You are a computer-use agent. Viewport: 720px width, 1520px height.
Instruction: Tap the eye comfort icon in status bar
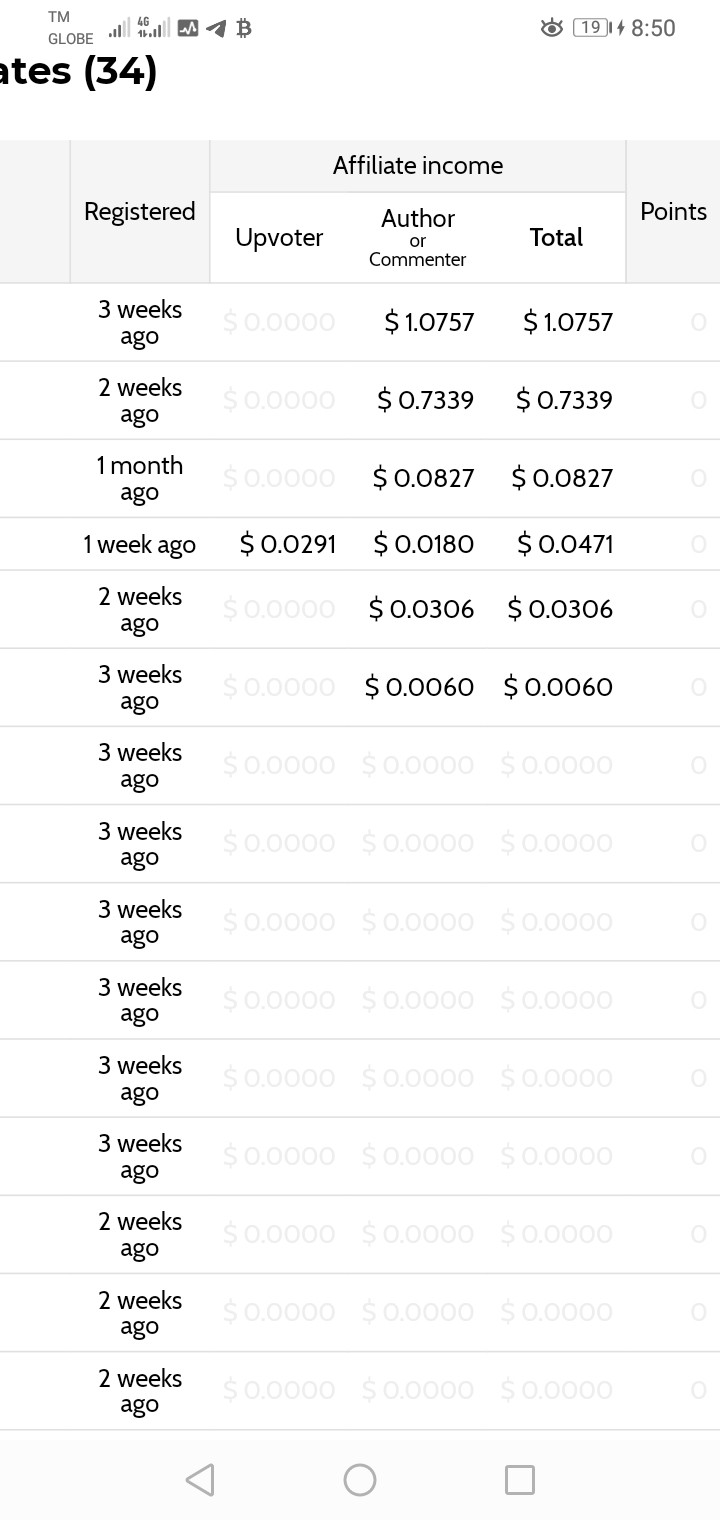[x=551, y=28]
